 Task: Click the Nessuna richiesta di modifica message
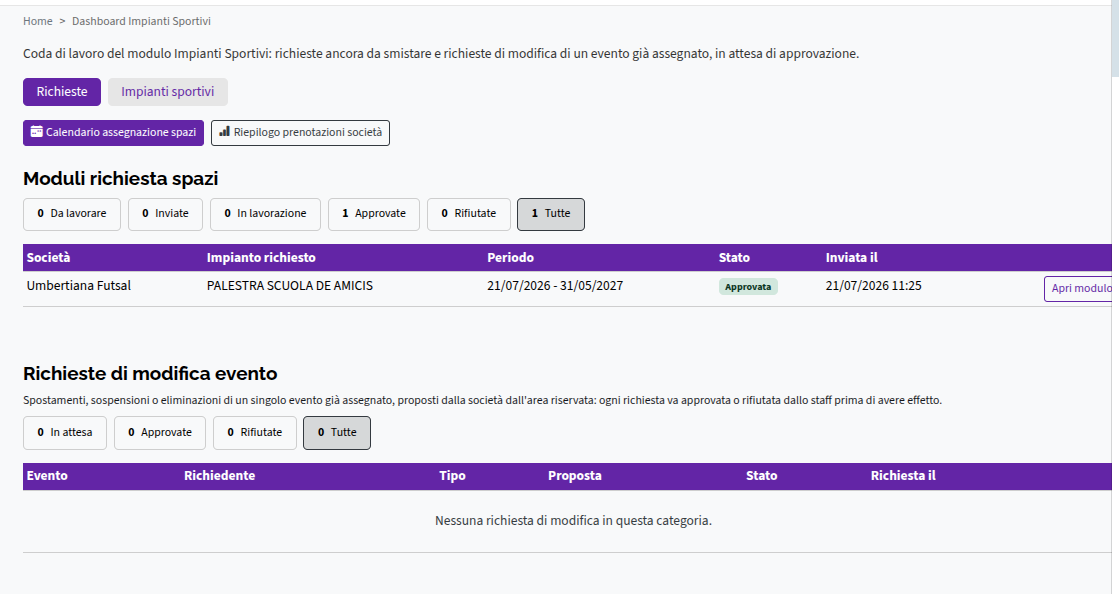click(573, 520)
